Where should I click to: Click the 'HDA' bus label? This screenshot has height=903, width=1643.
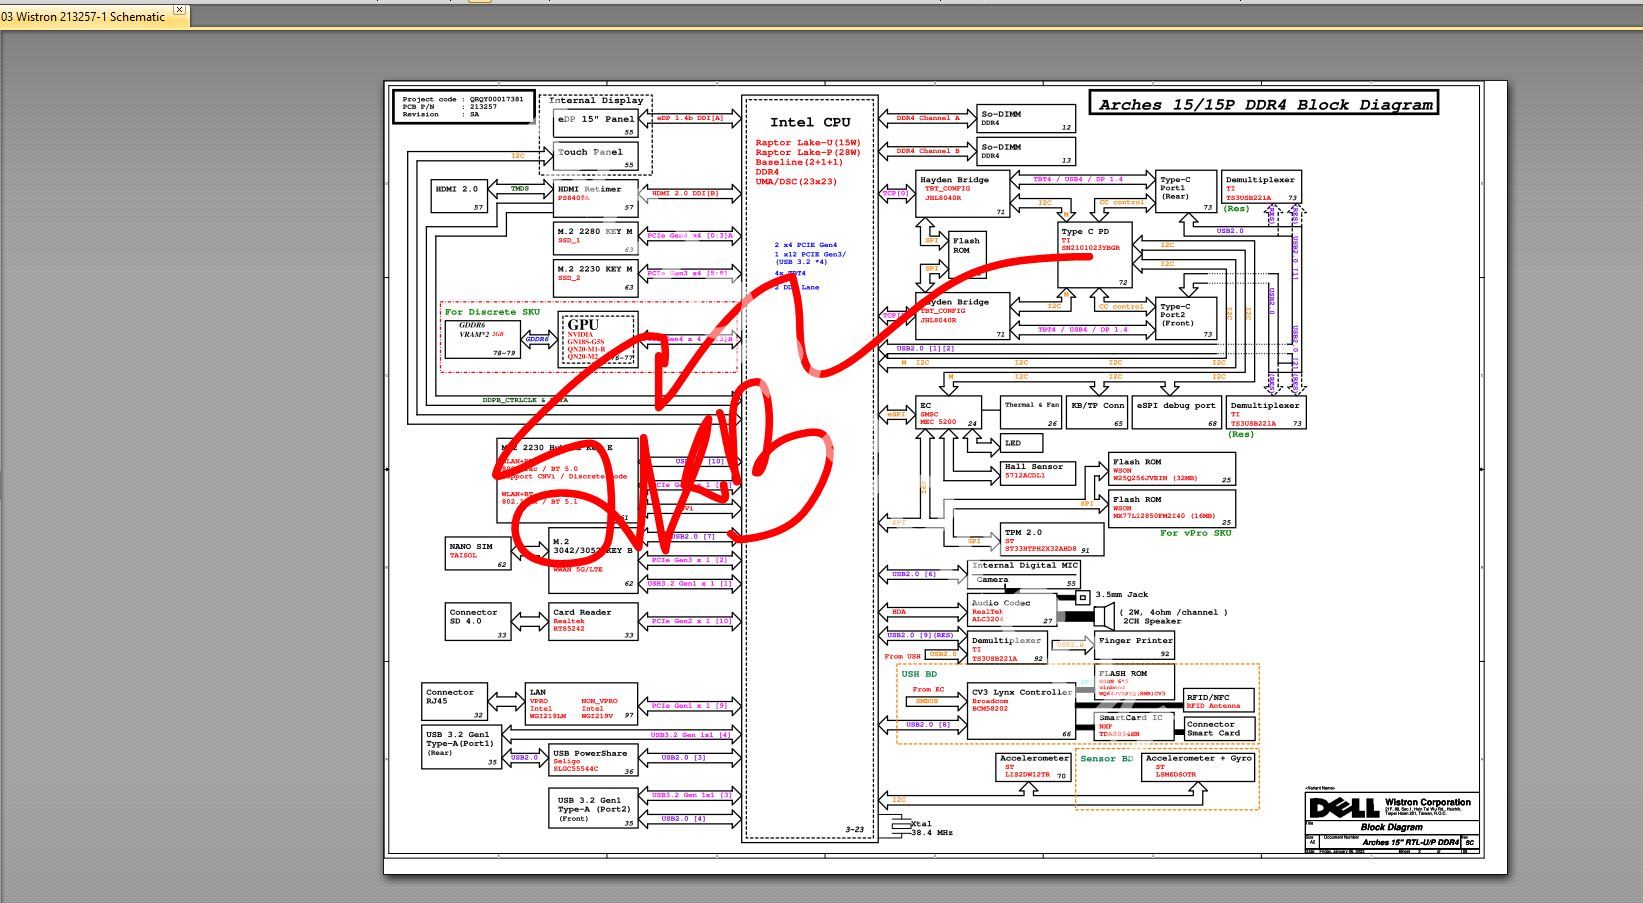[x=899, y=612]
